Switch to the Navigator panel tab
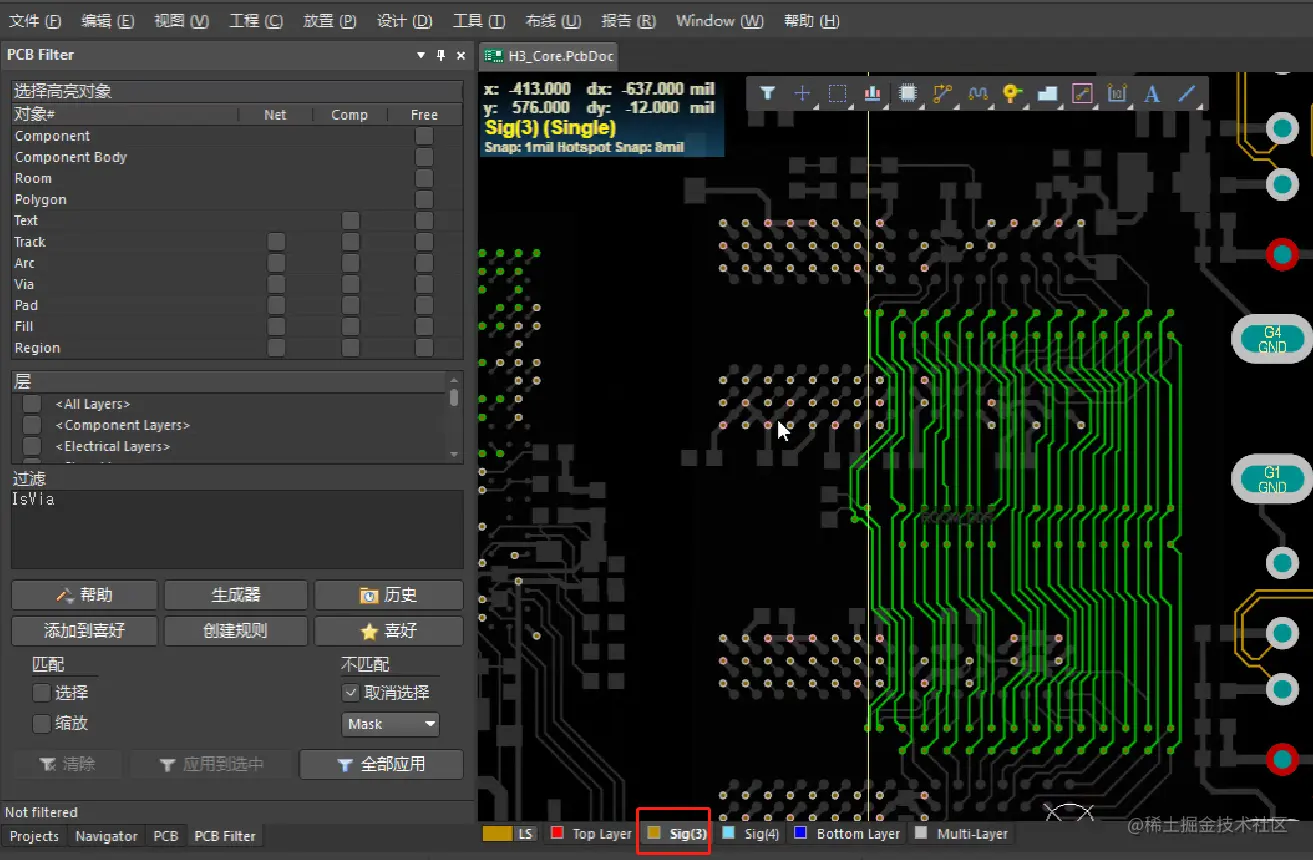Viewport: 1313px width, 860px height. click(106, 836)
